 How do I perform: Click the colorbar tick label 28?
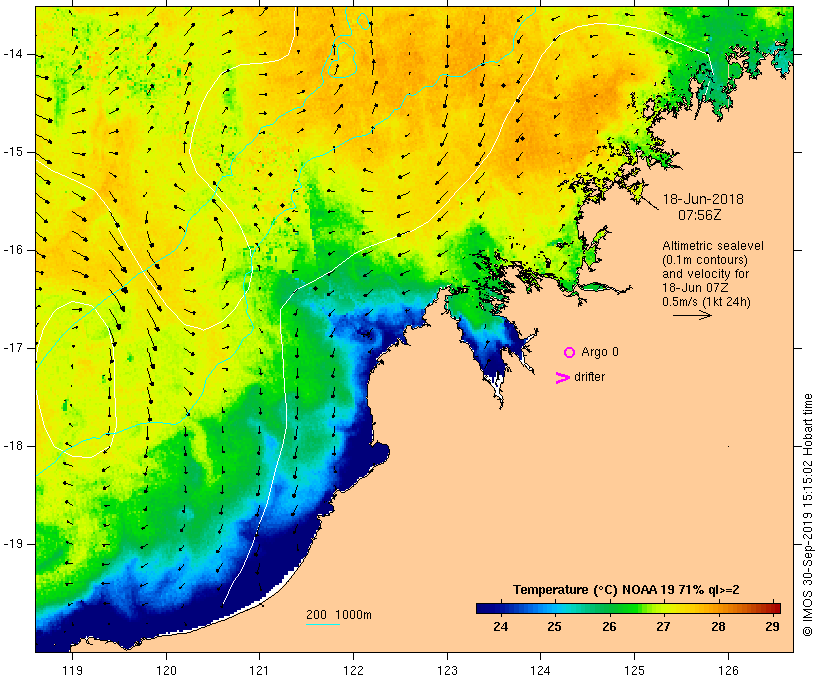click(718, 626)
